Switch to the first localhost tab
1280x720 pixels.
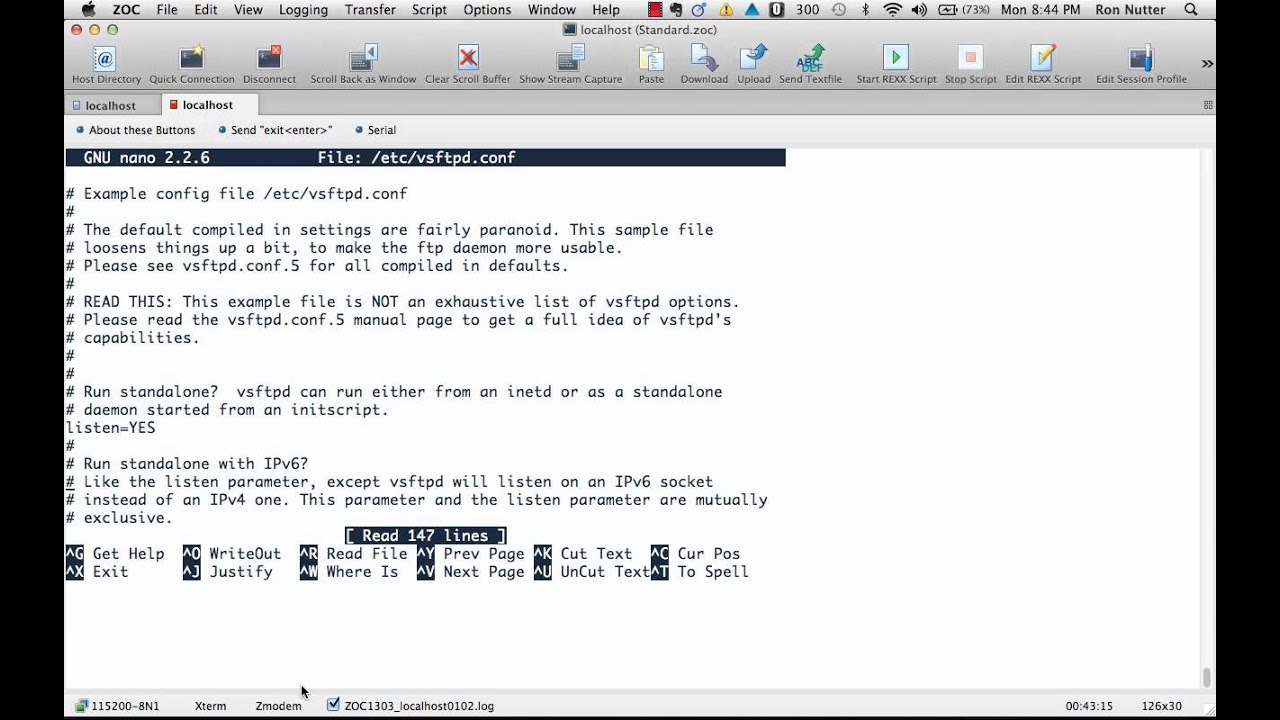(111, 105)
